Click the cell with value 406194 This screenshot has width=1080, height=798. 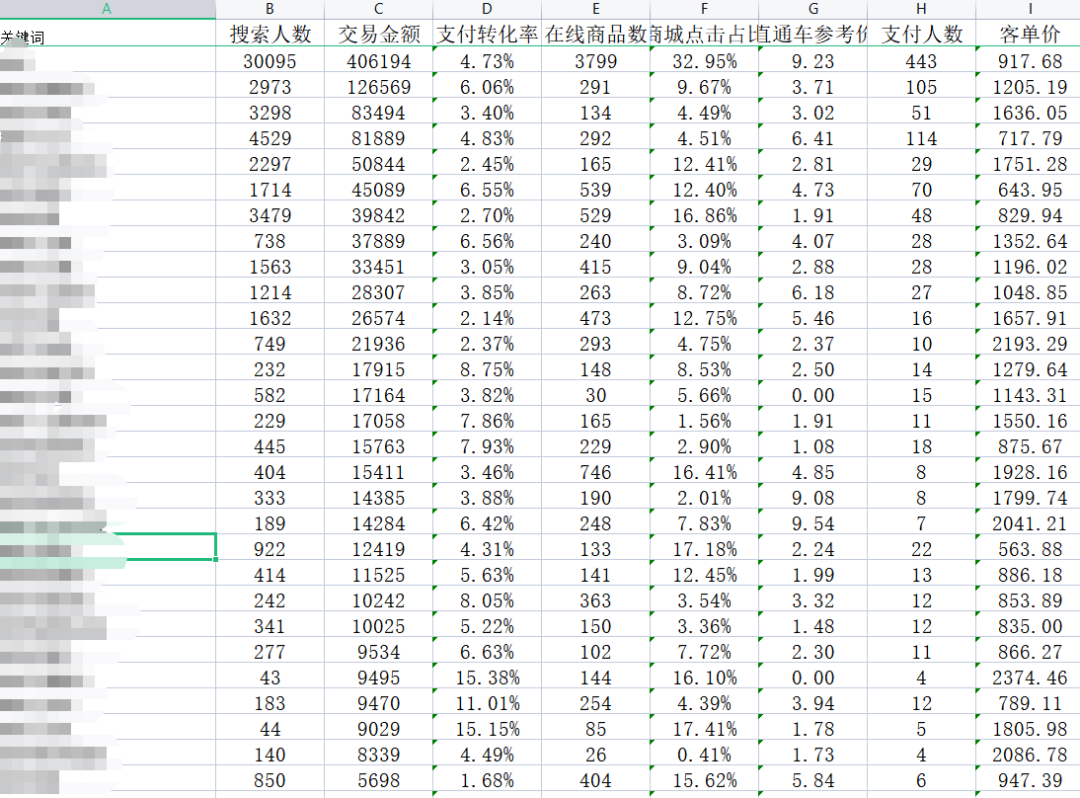[379, 61]
